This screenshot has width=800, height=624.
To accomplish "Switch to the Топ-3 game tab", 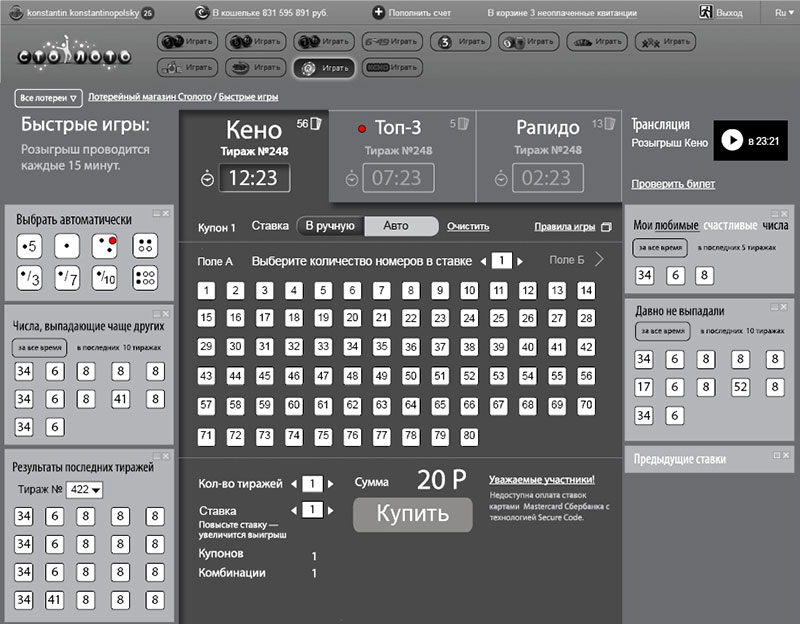I will pos(401,128).
